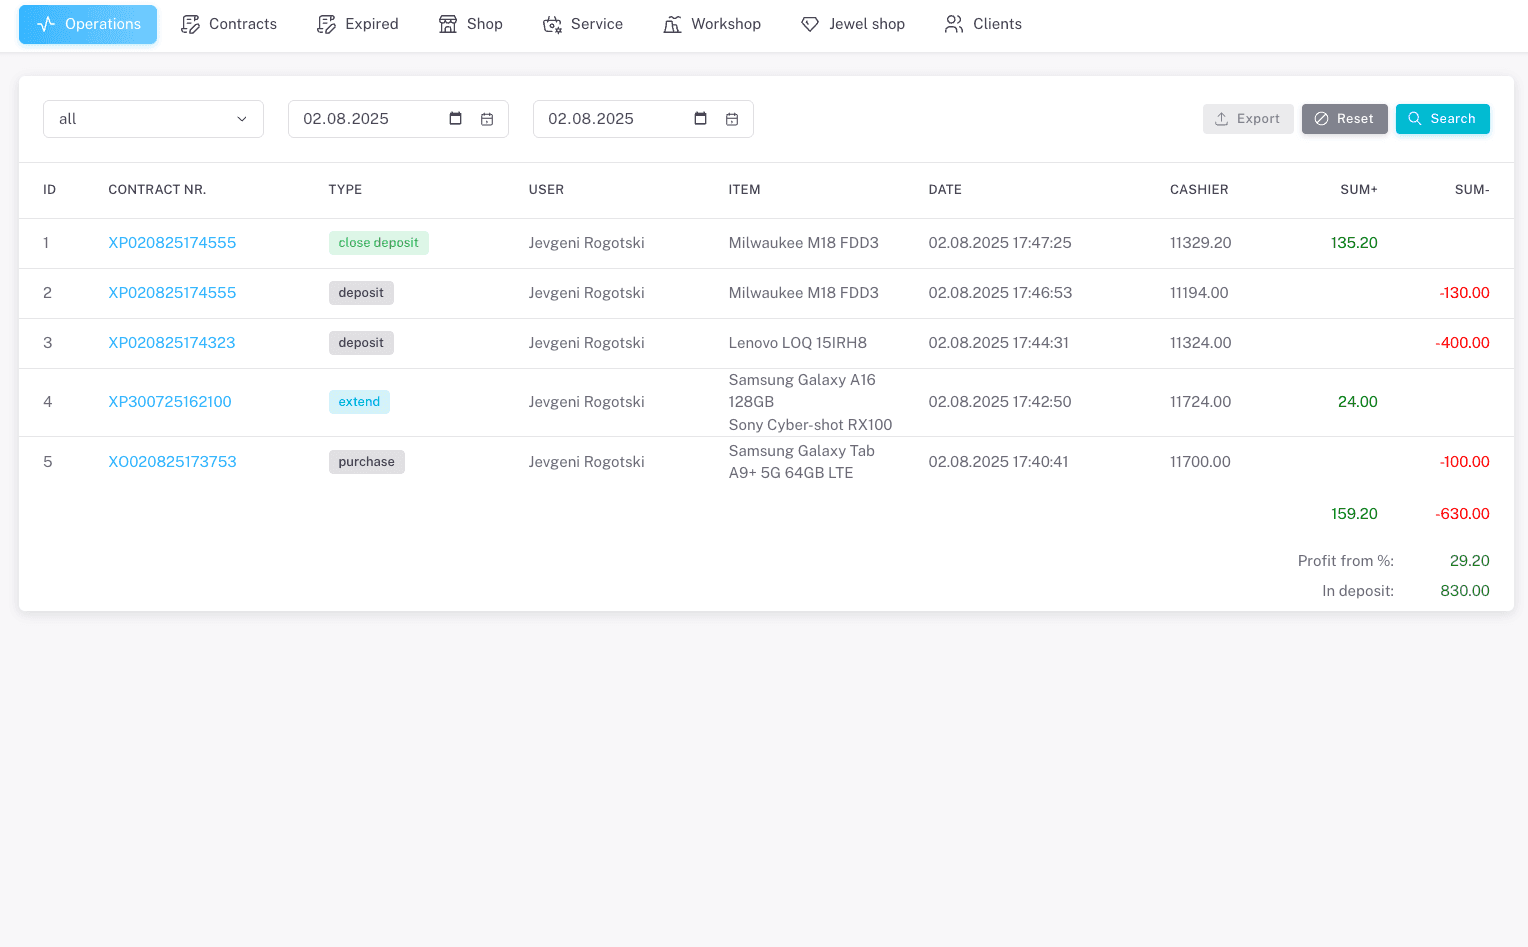Open the operation type filter showing 'all'
The width and height of the screenshot is (1528, 947).
pyautogui.click(x=153, y=118)
